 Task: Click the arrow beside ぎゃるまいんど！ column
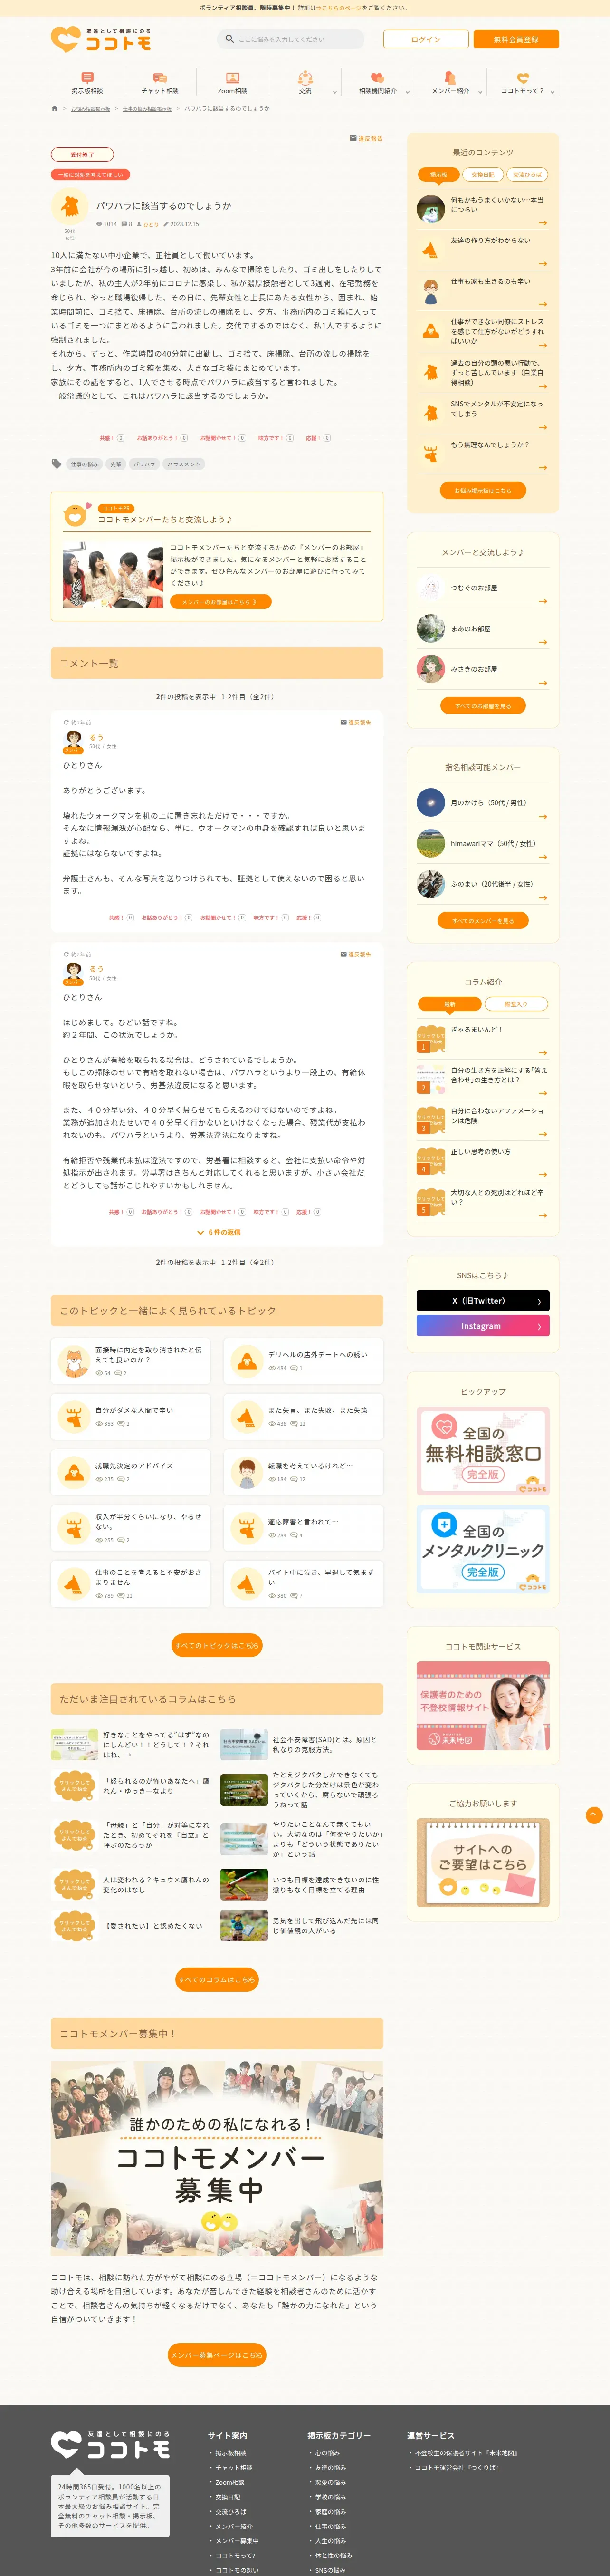click(x=543, y=1052)
